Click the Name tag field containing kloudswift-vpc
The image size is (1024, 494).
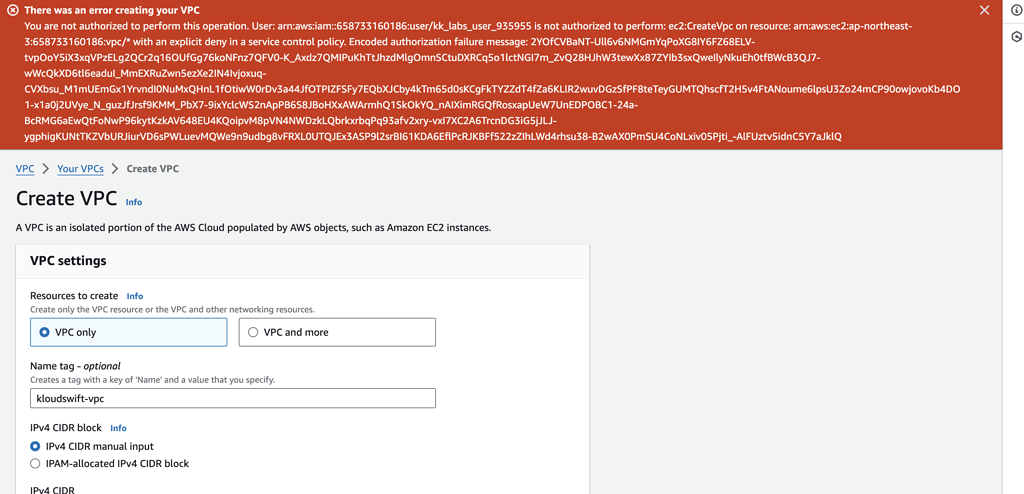coord(232,398)
